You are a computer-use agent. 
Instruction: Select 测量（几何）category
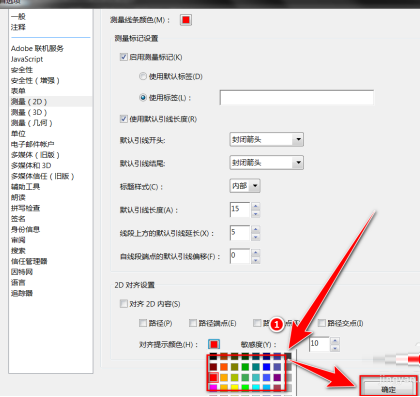click(x=32, y=123)
